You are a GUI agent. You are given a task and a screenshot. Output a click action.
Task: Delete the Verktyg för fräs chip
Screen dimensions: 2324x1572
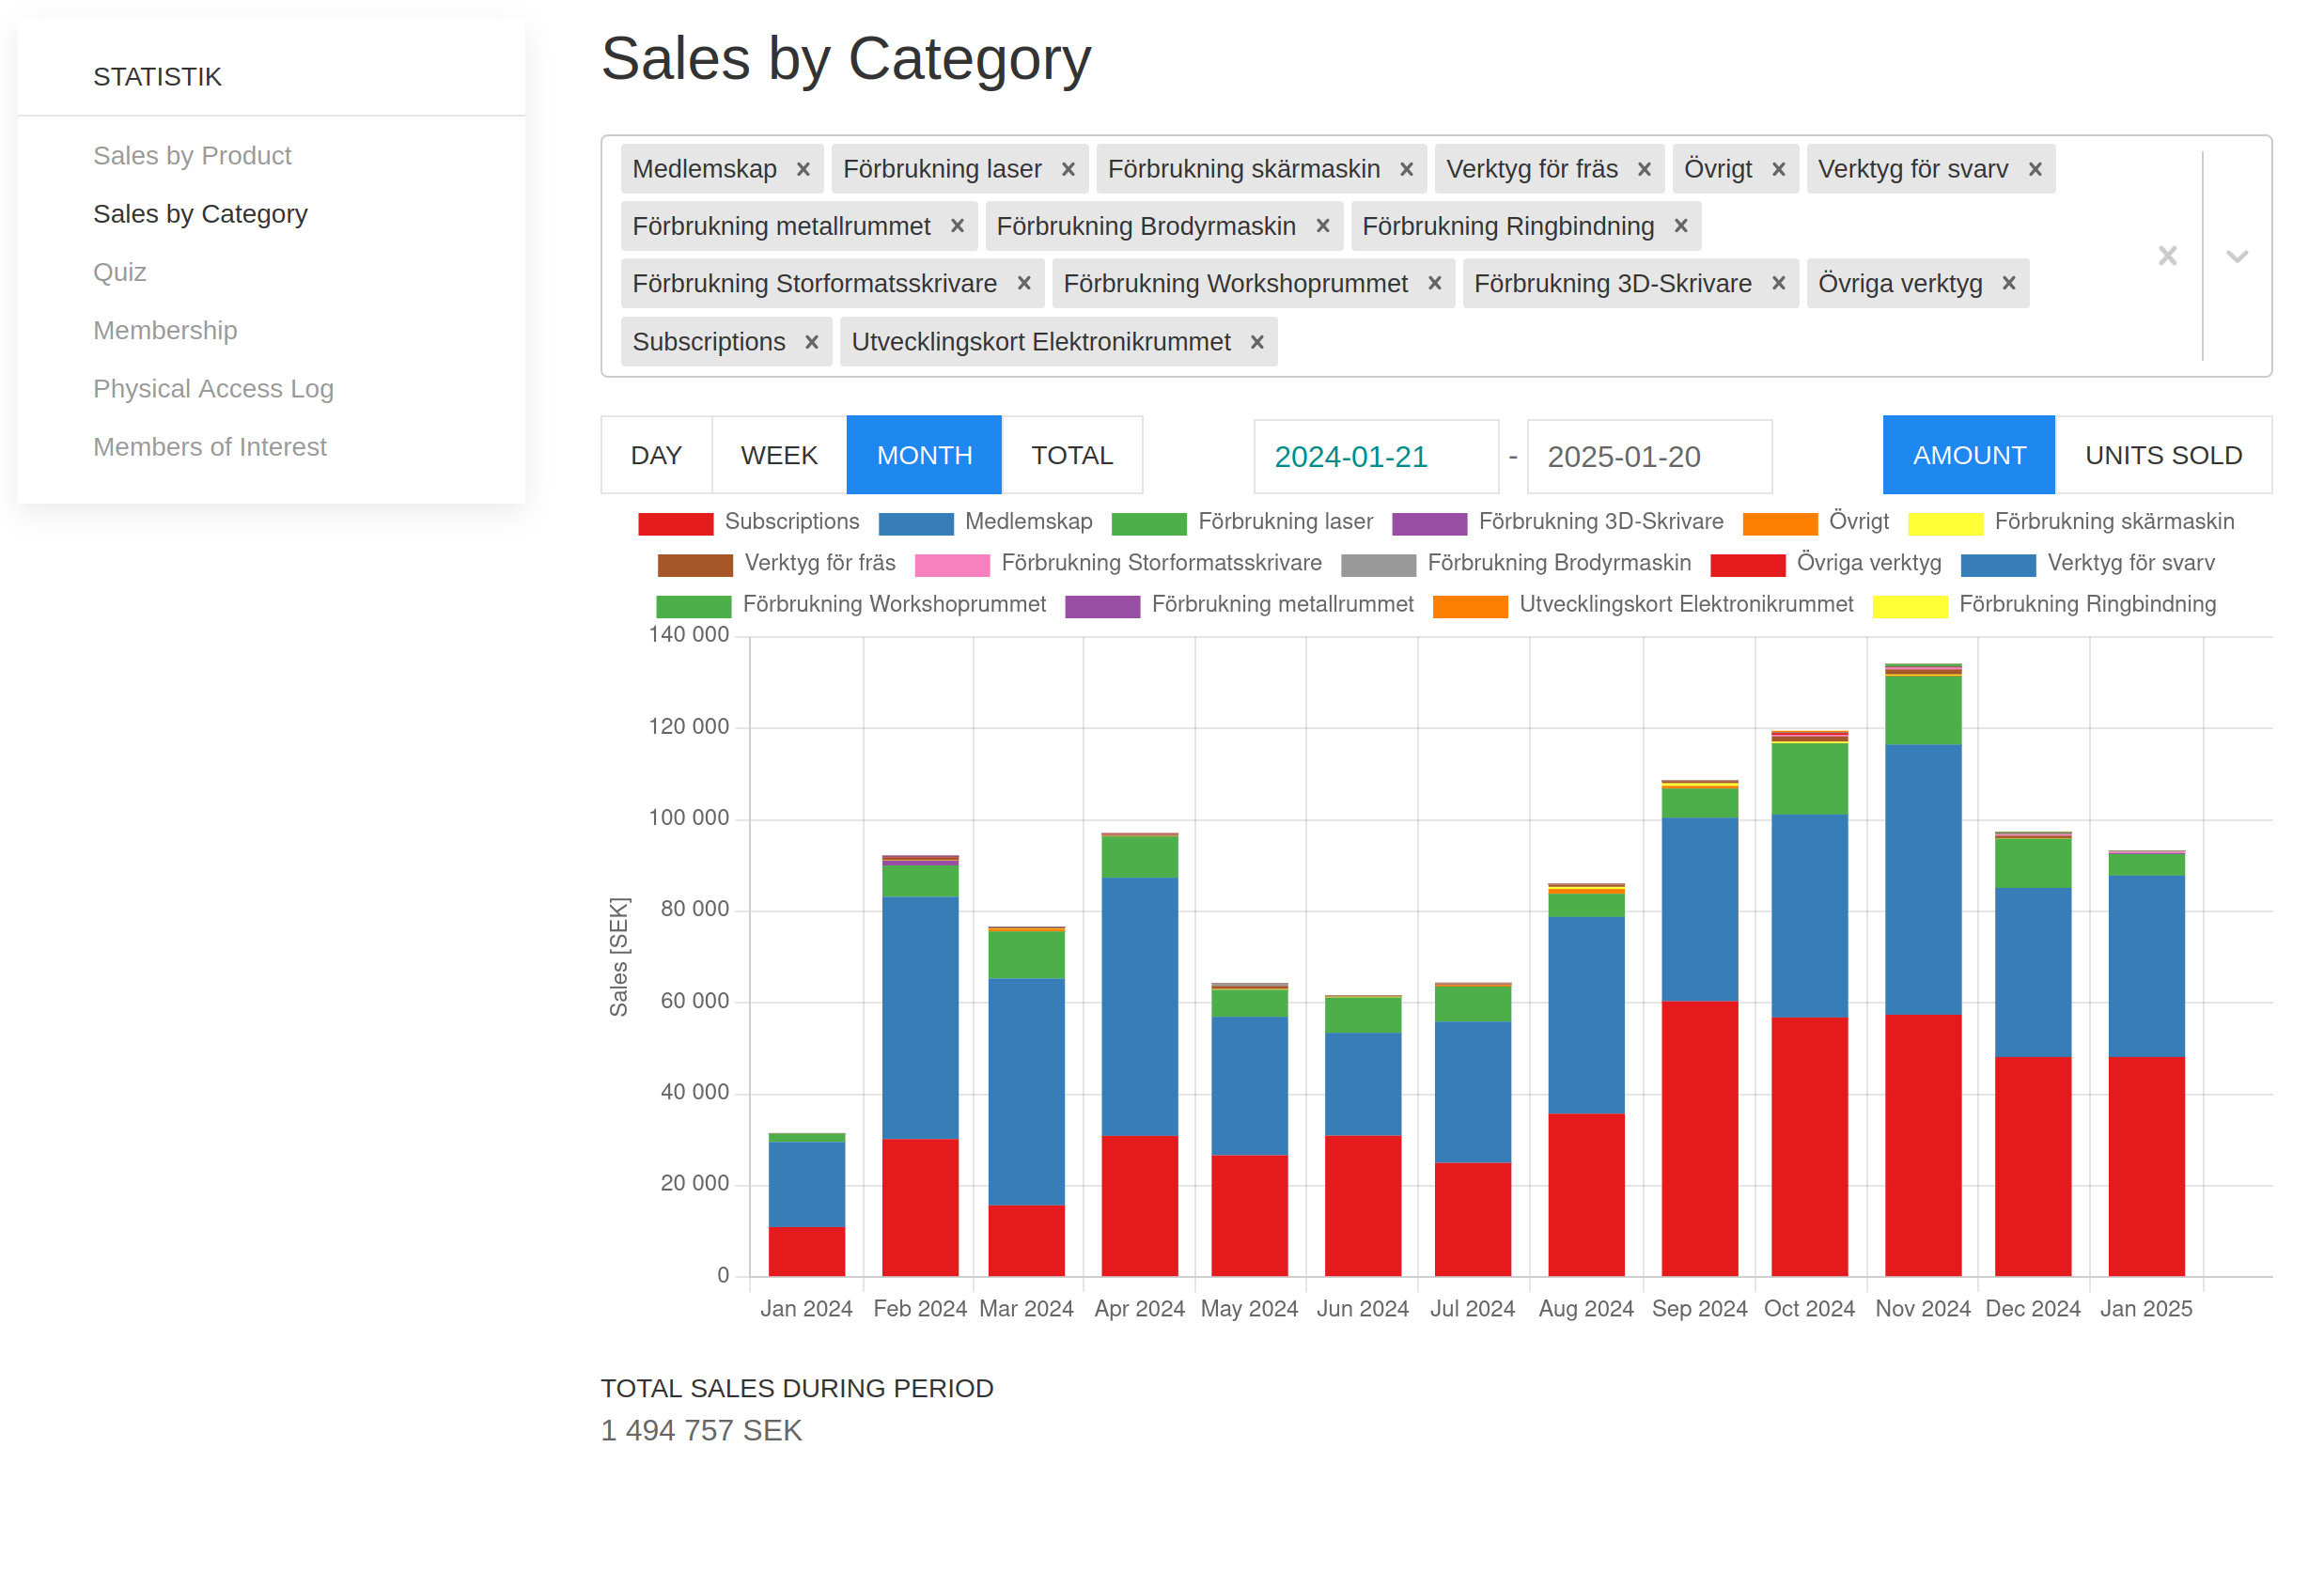[x=1643, y=169]
